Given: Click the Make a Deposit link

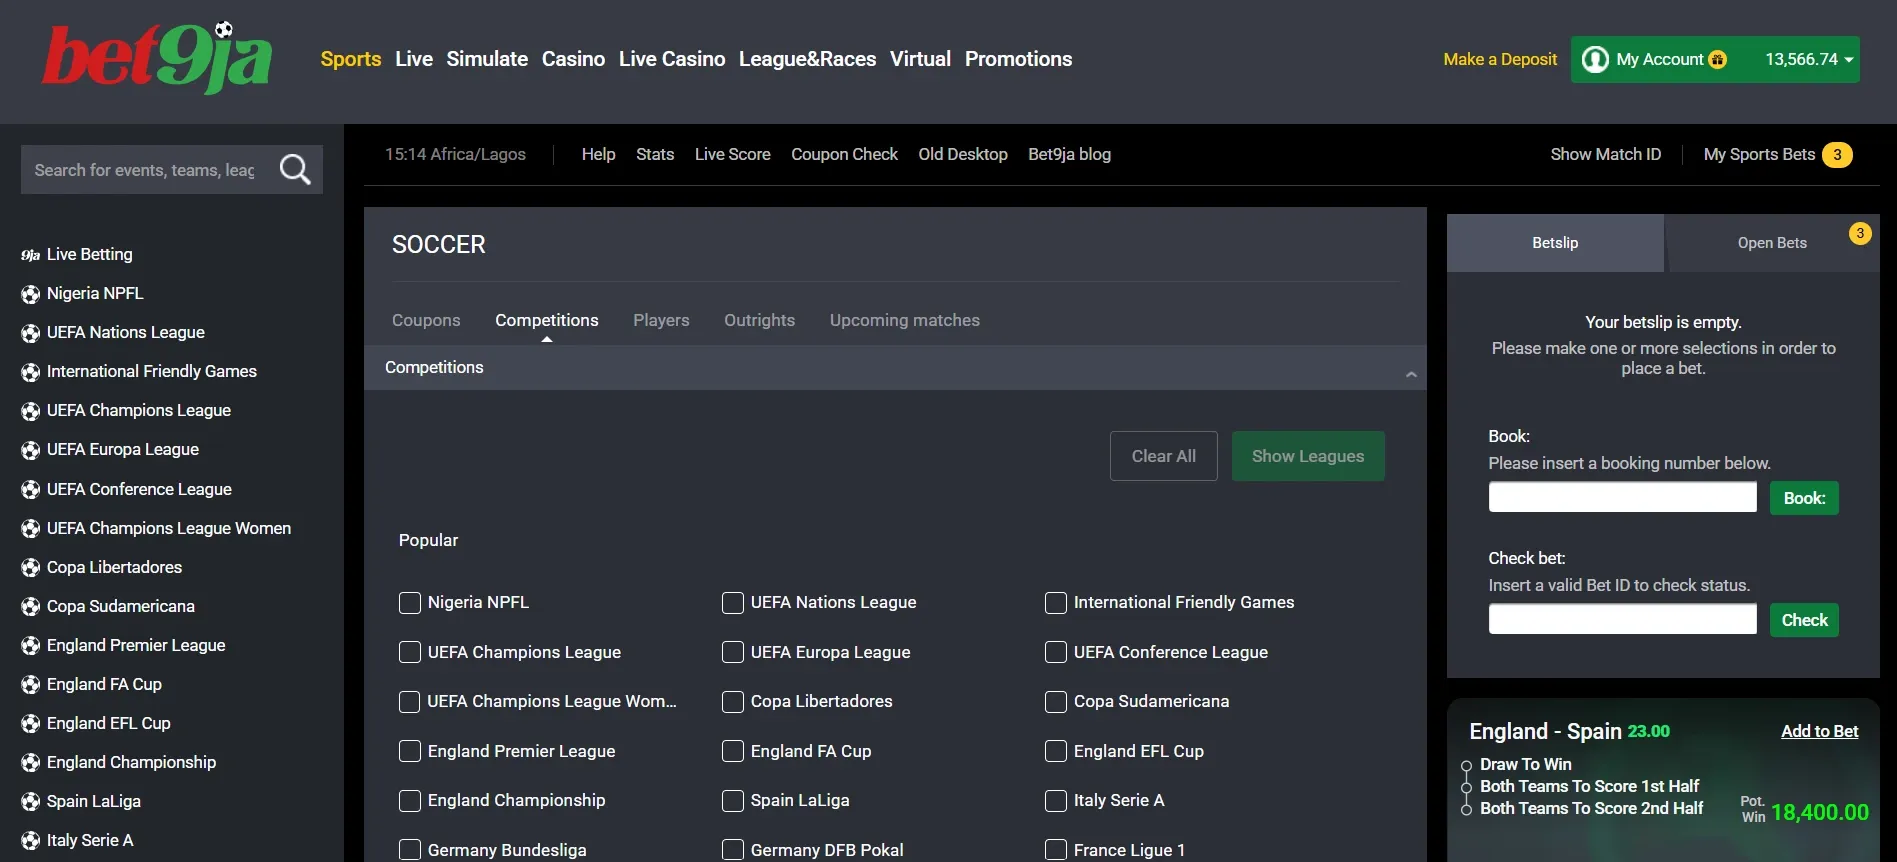Looking at the screenshot, I should coord(1500,59).
